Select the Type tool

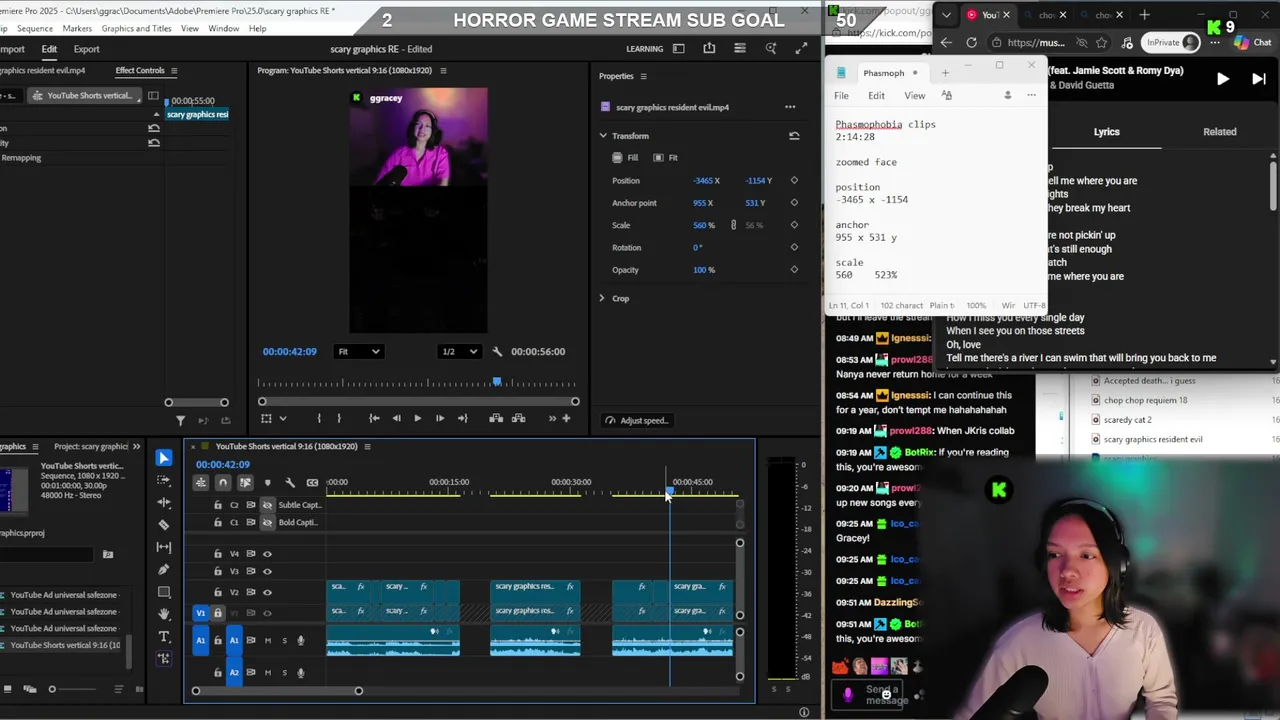point(164,636)
